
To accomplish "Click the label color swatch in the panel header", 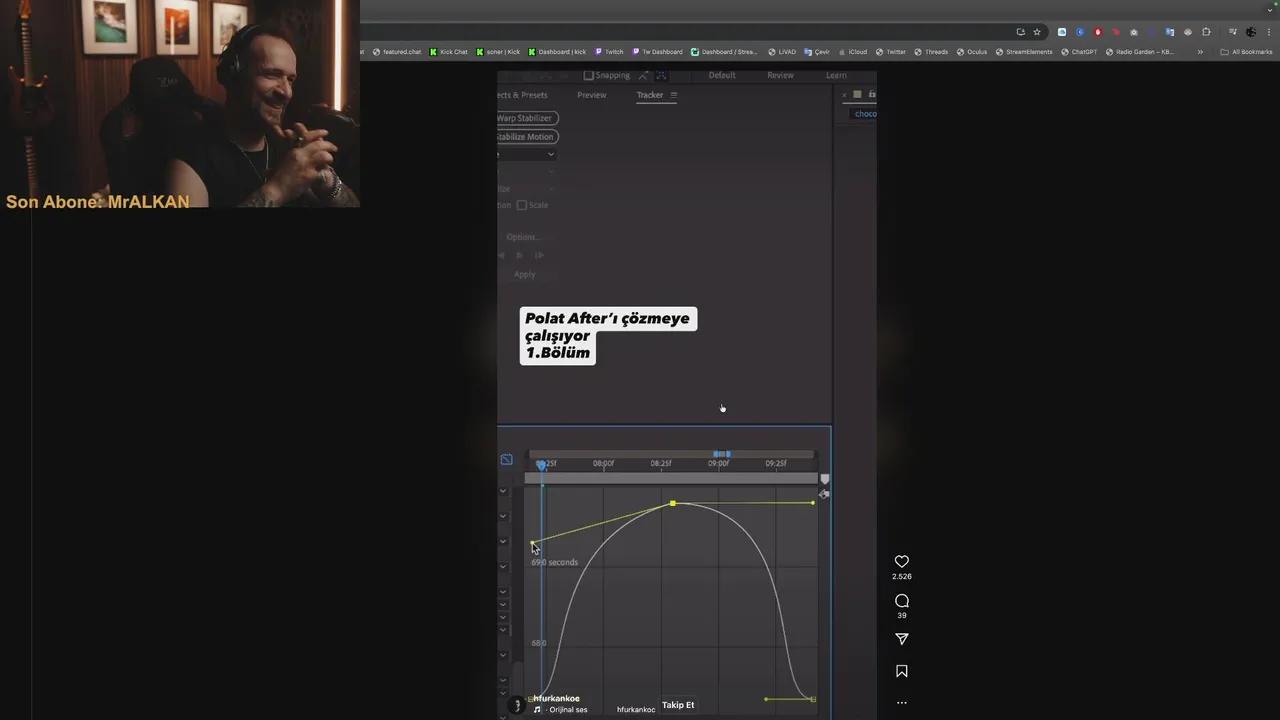I will [x=857, y=95].
